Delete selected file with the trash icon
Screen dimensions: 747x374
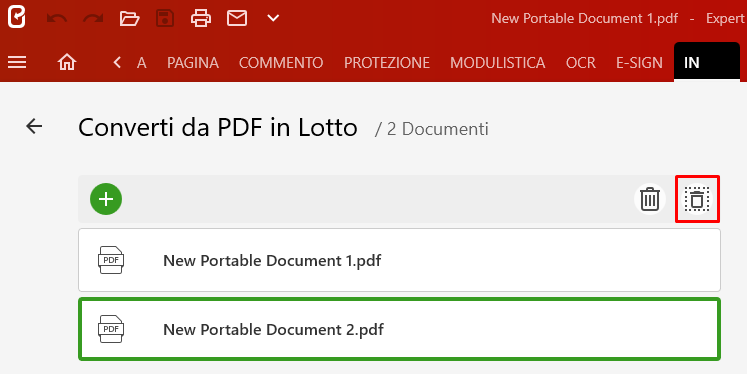(650, 199)
